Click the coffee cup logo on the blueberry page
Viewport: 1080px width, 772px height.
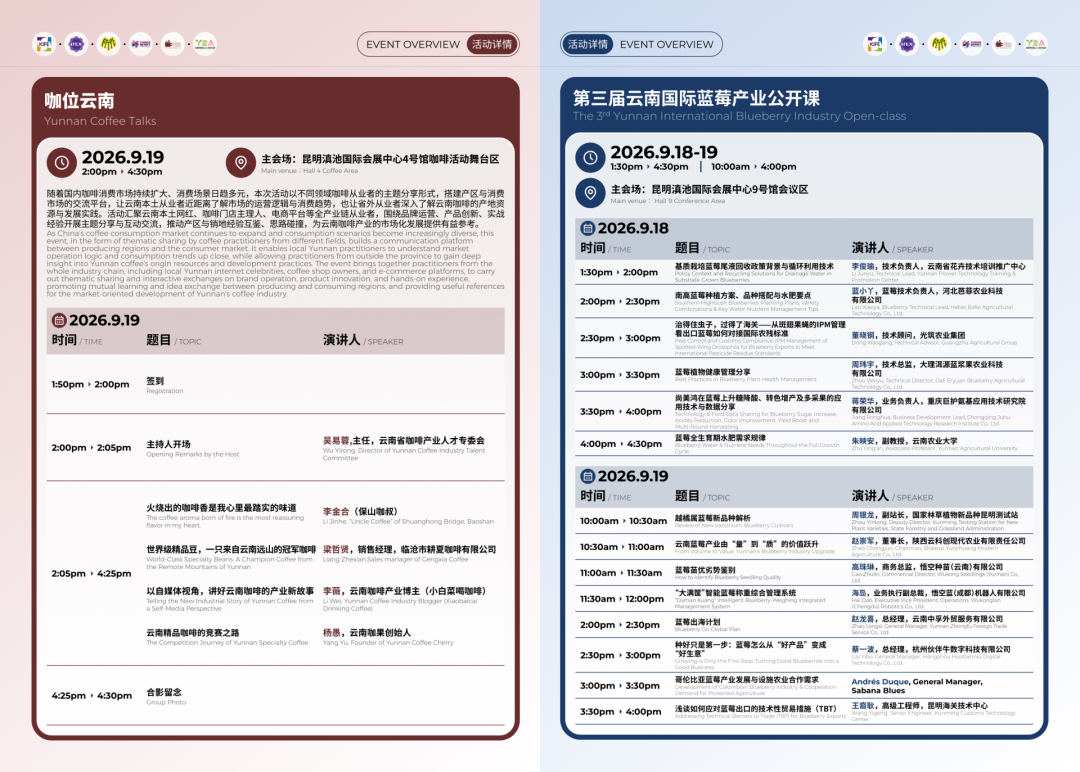tap(1004, 44)
